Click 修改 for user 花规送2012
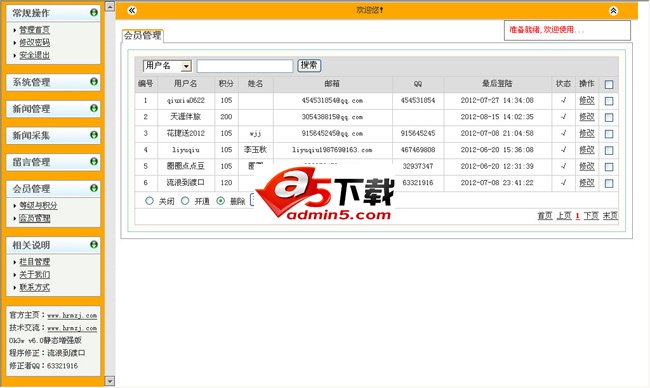 coord(587,133)
